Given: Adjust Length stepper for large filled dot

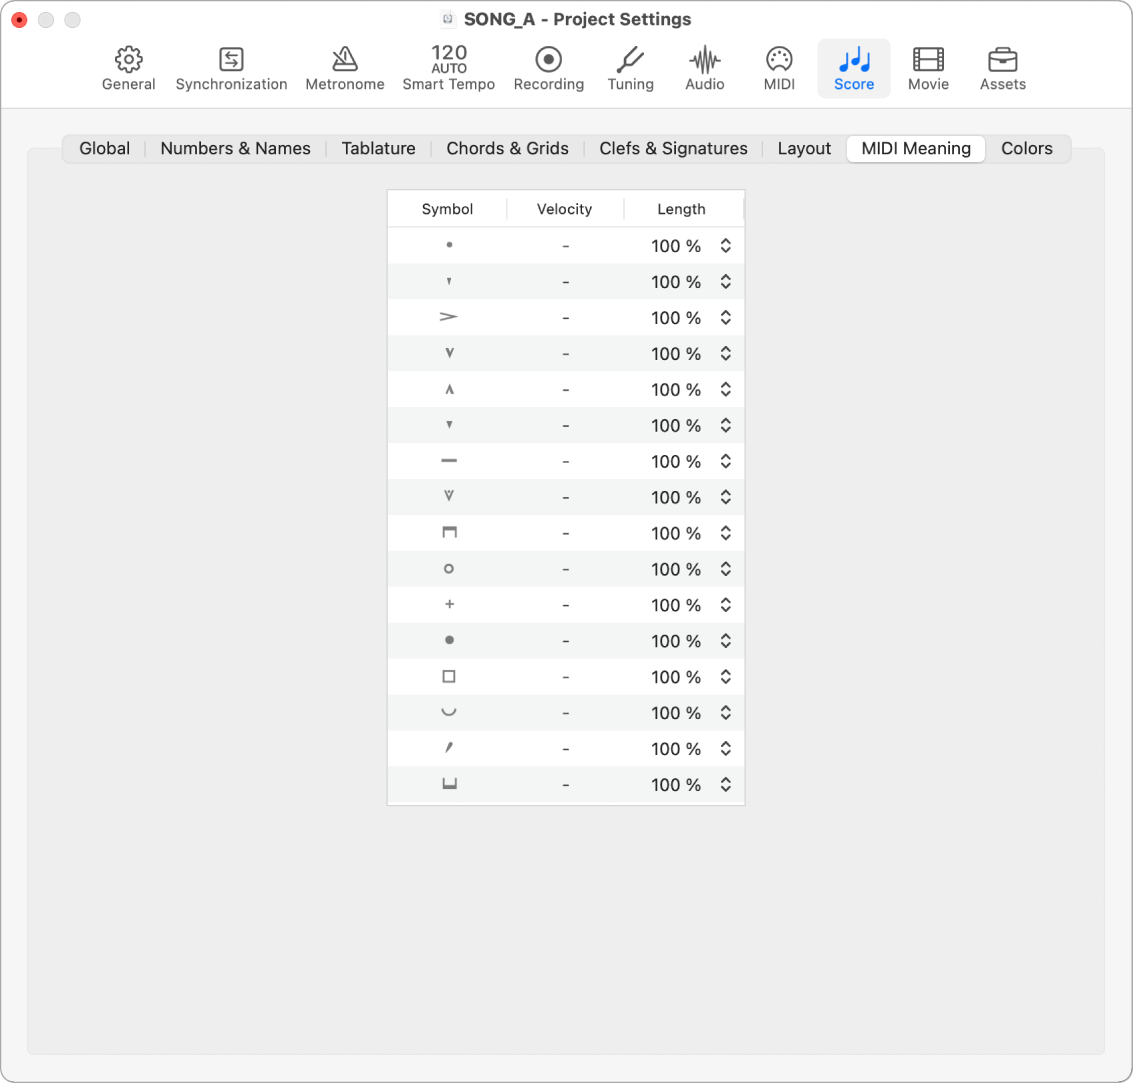Looking at the screenshot, I should point(725,641).
